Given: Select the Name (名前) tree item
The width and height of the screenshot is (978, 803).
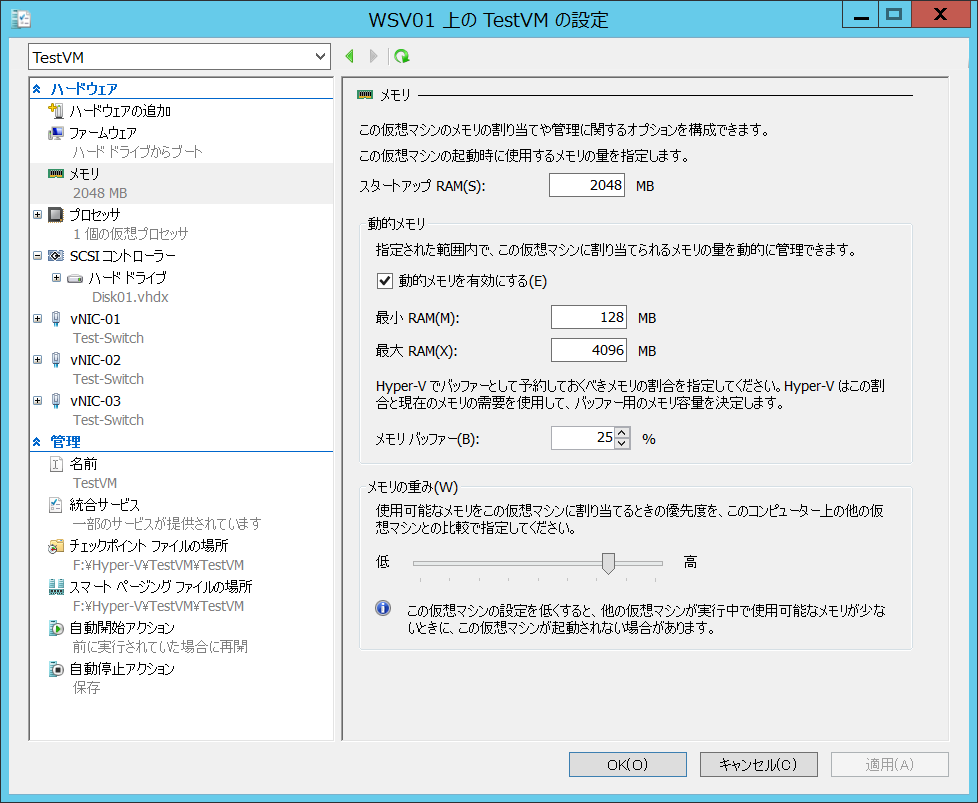Looking at the screenshot, I should (x=83, y=464).
